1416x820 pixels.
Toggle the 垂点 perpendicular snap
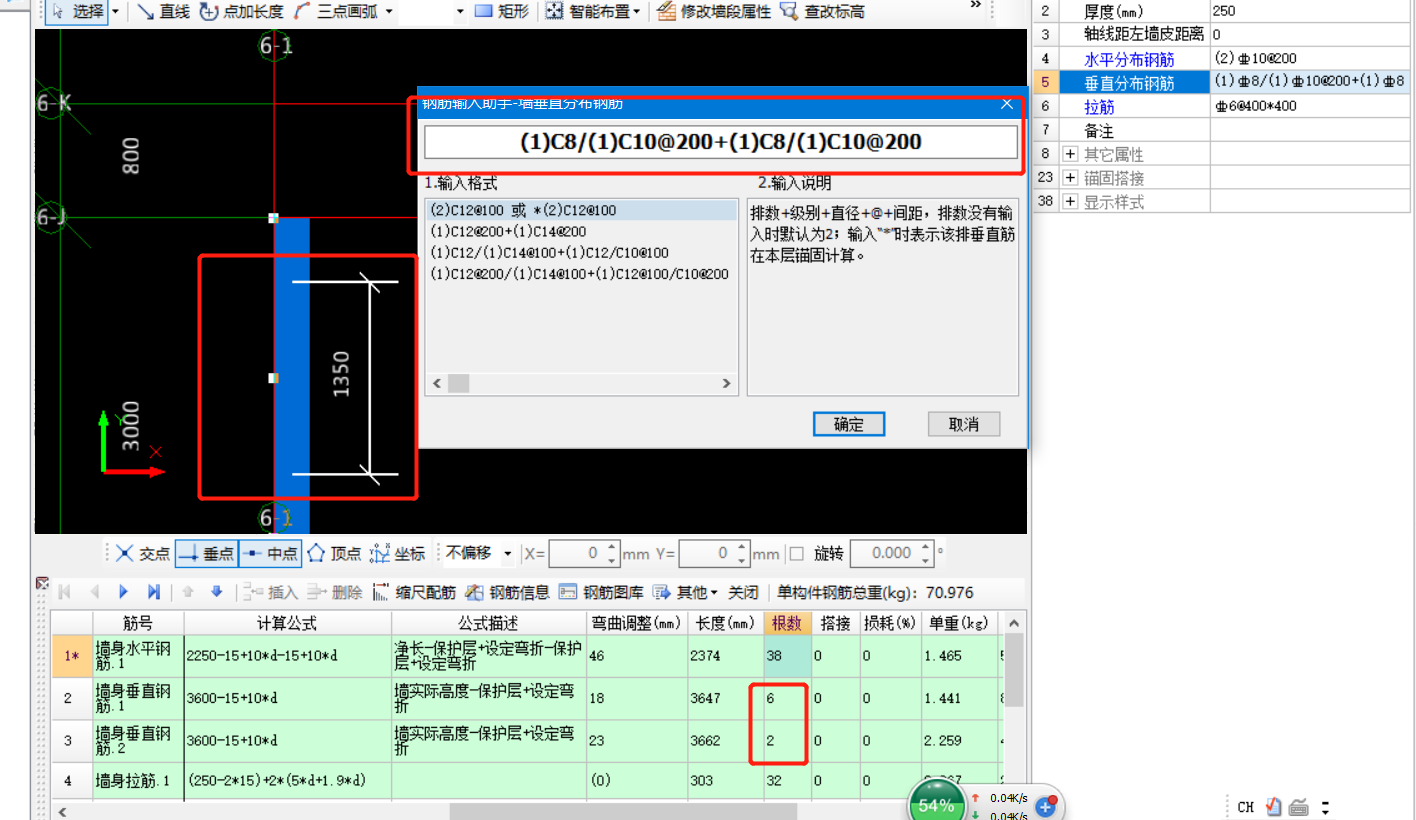206,553
